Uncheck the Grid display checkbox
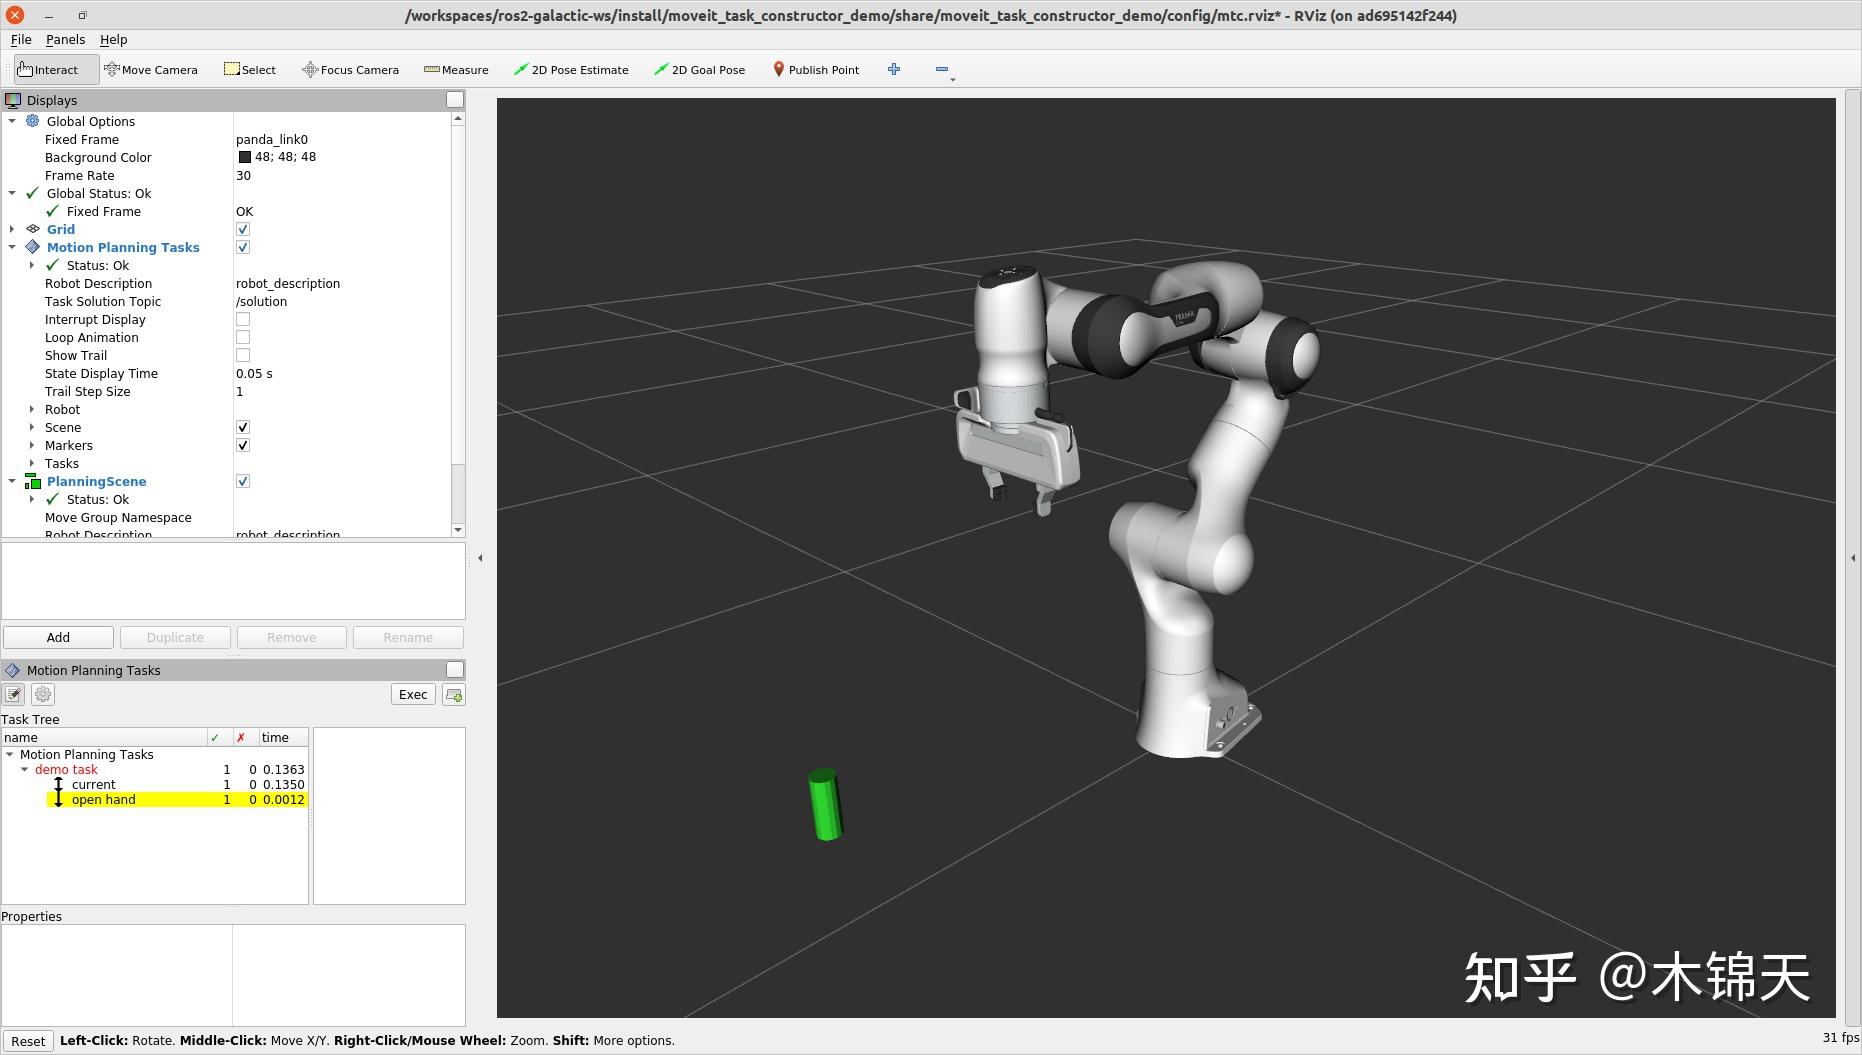The width and height of the screenshot is (1862, 1055). click(x=243, y=228)
